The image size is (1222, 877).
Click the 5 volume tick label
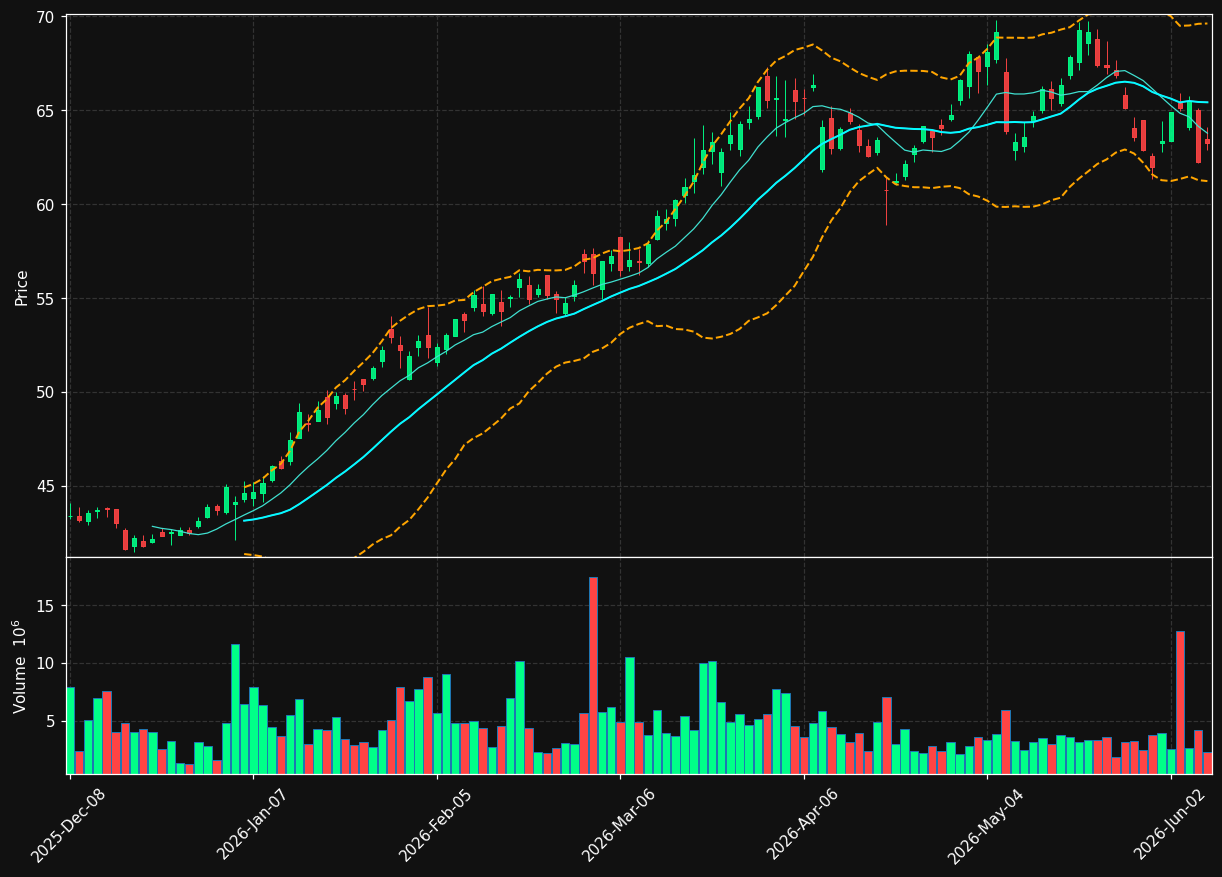pos(51,722)
